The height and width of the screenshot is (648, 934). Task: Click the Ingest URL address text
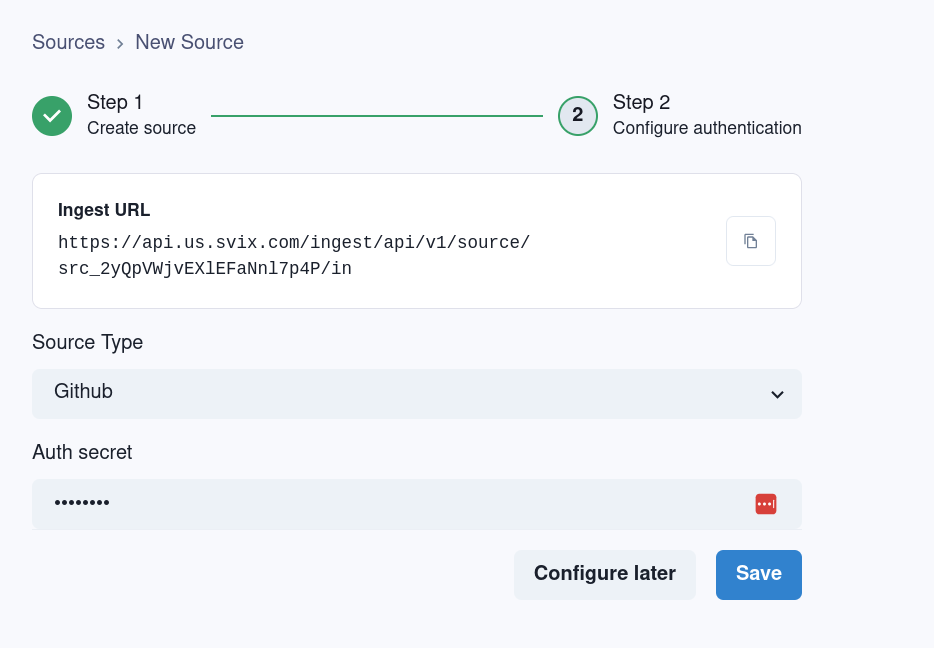point(294,256)
